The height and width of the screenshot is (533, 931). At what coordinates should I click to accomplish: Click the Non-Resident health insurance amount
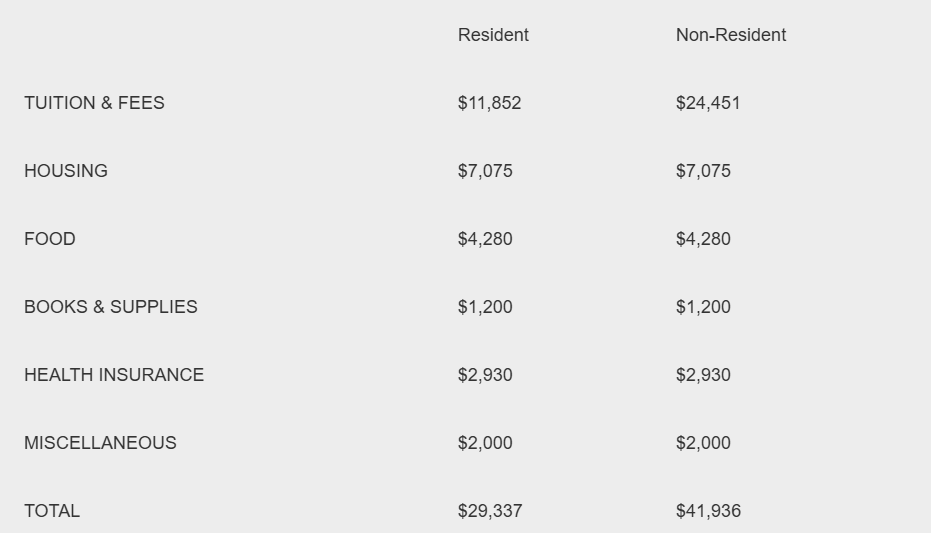(x=703, y=375)
